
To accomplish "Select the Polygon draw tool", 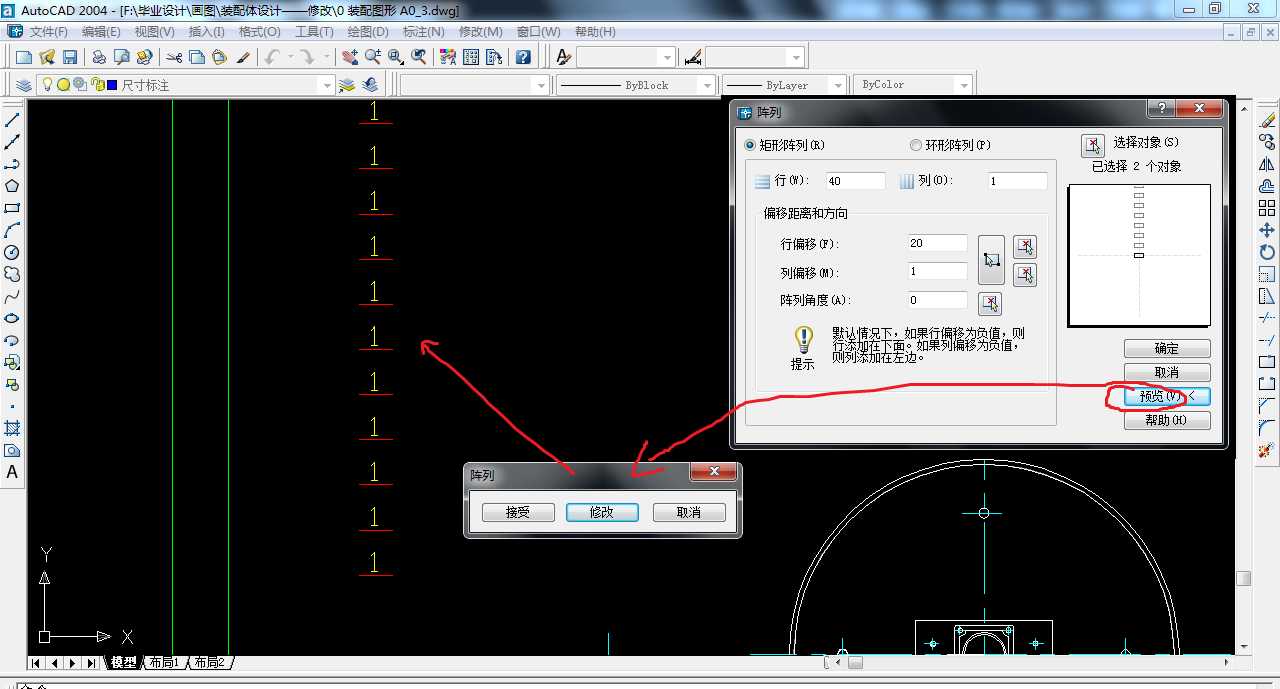I will click(12, 186).
